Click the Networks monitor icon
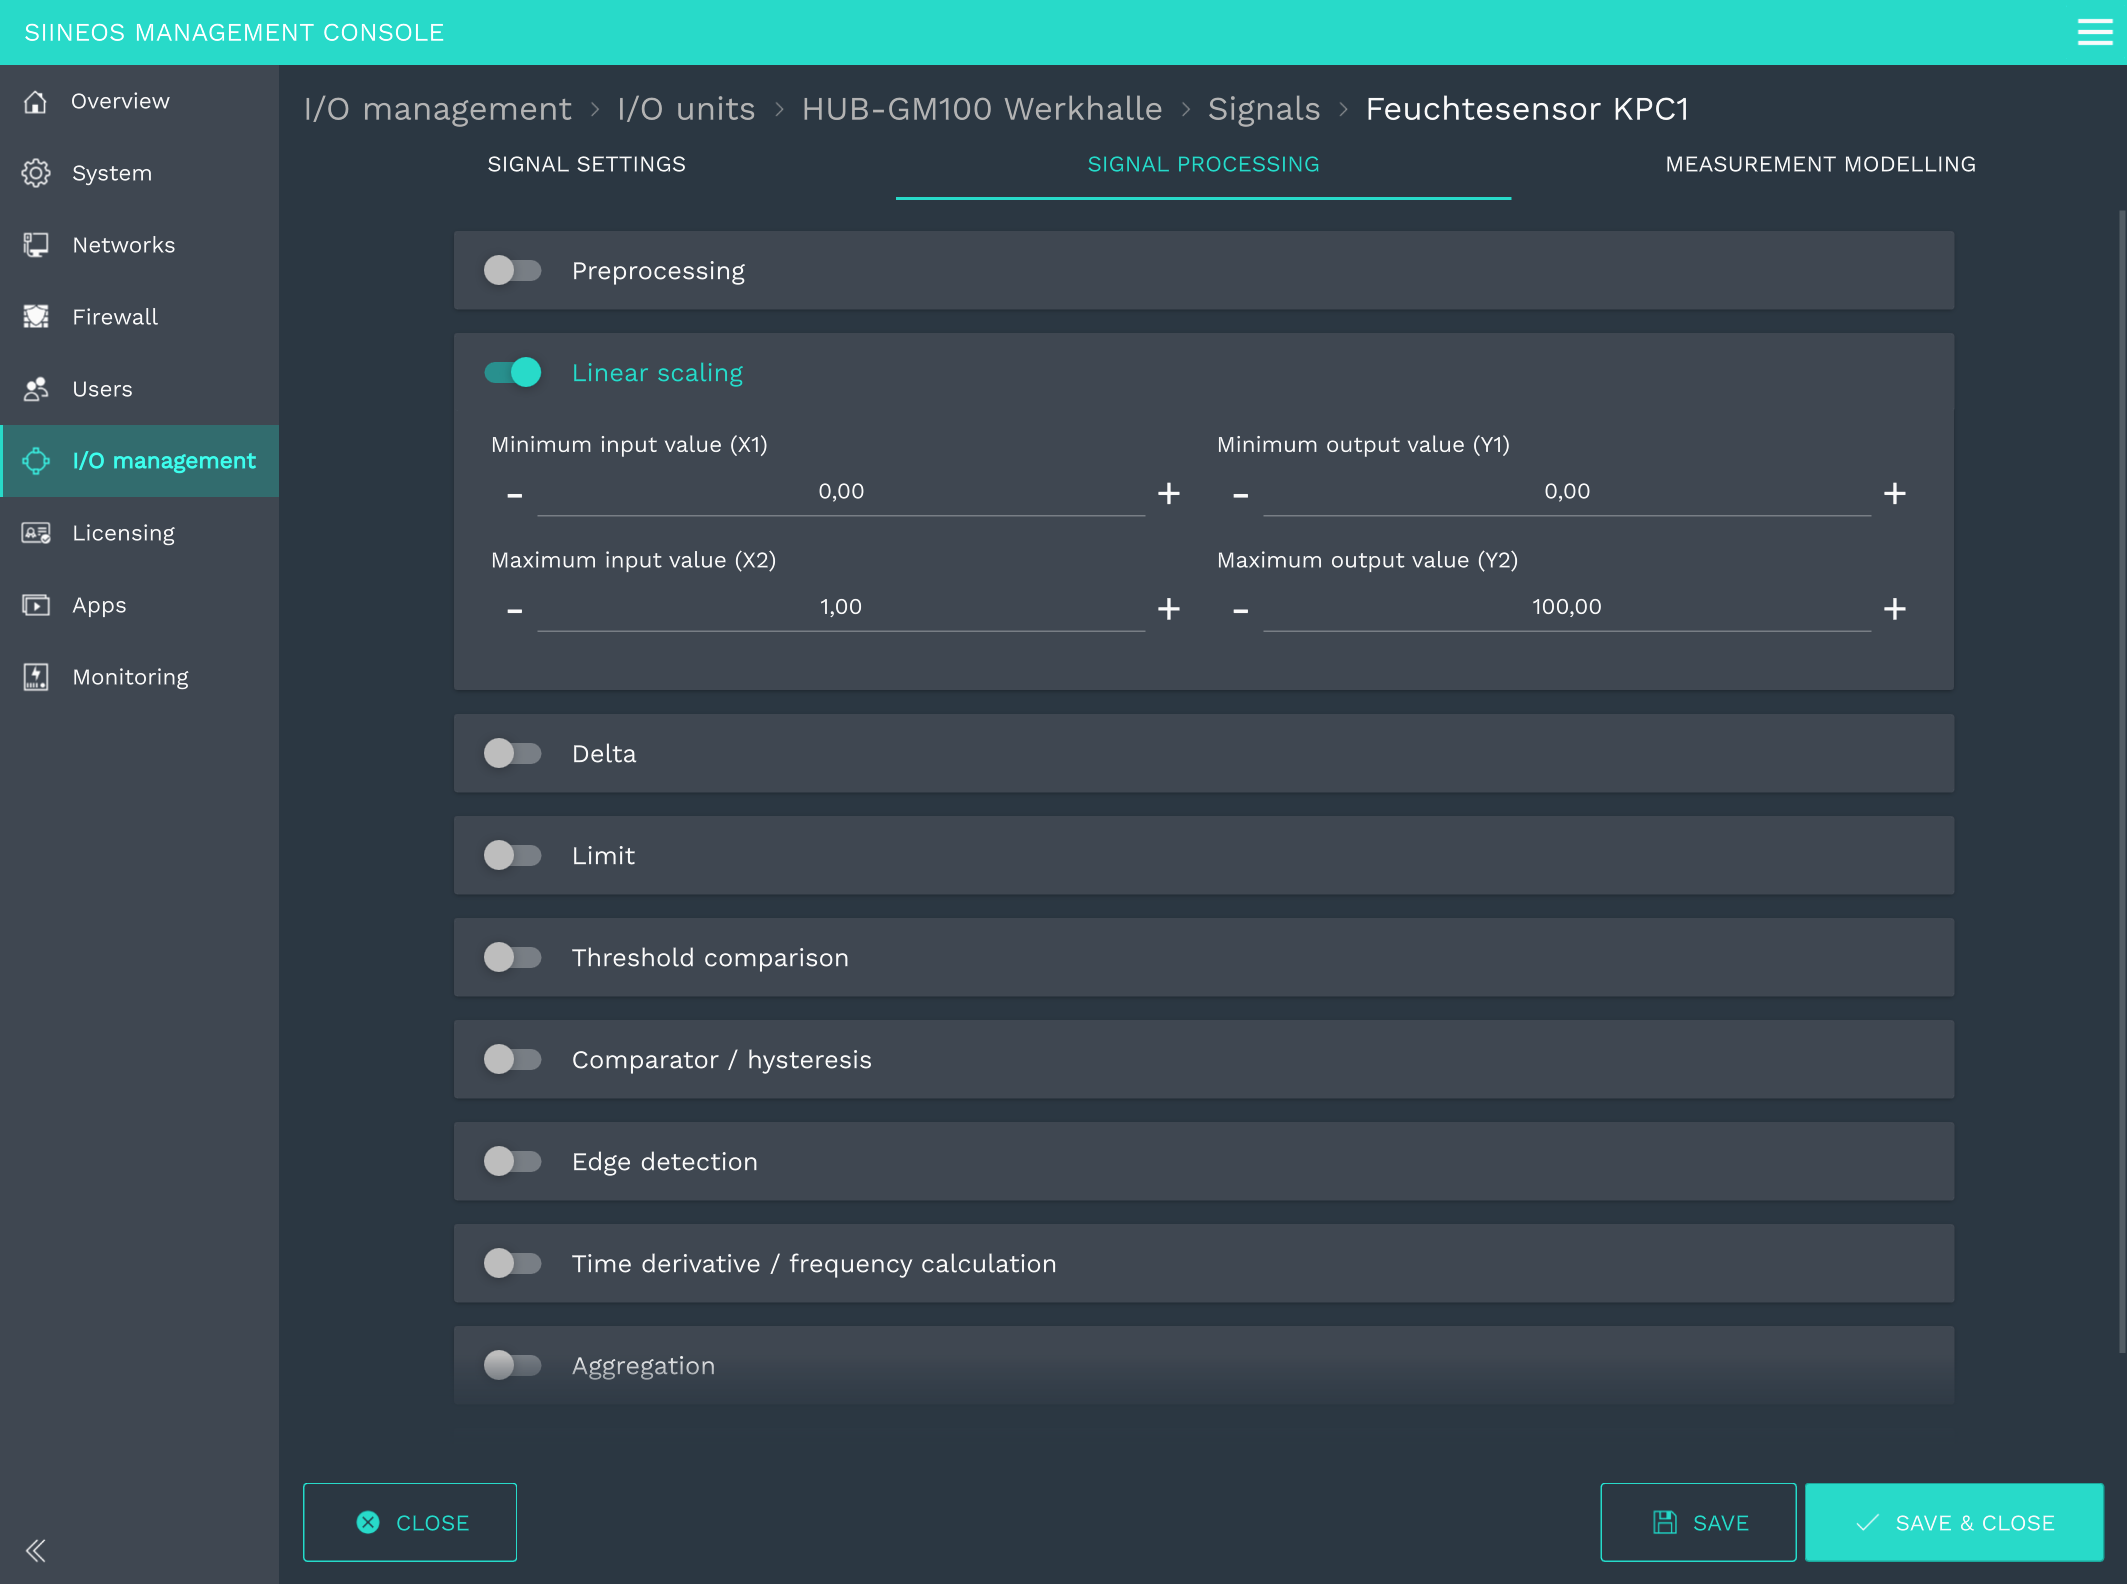This screenshot has width=2127, height=1584. 36,245
